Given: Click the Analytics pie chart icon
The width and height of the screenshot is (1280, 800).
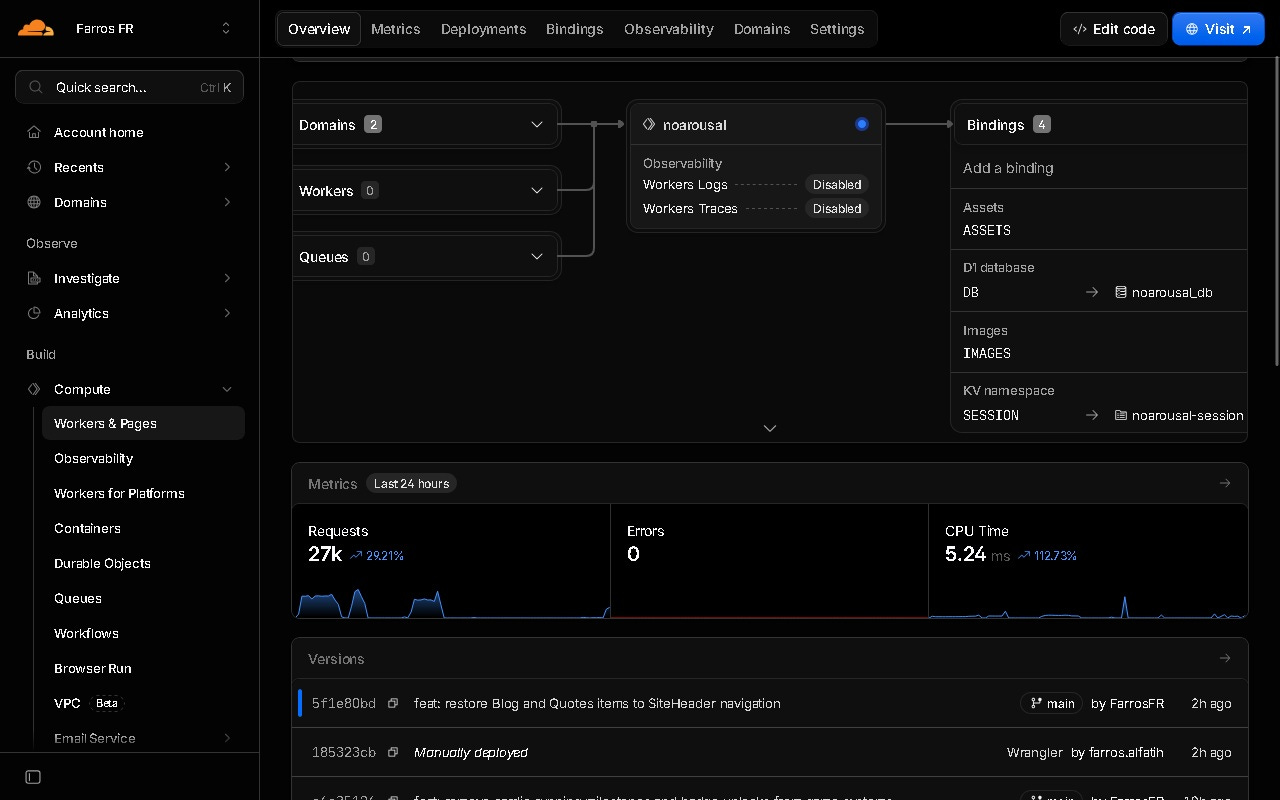Looking at the screenshot, I should coord(34,313).
